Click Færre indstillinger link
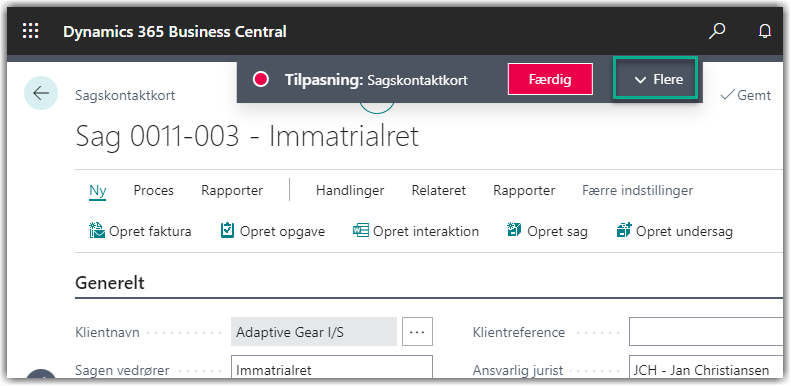This screenshot has height=386, width=791. (x=638, y=190)
